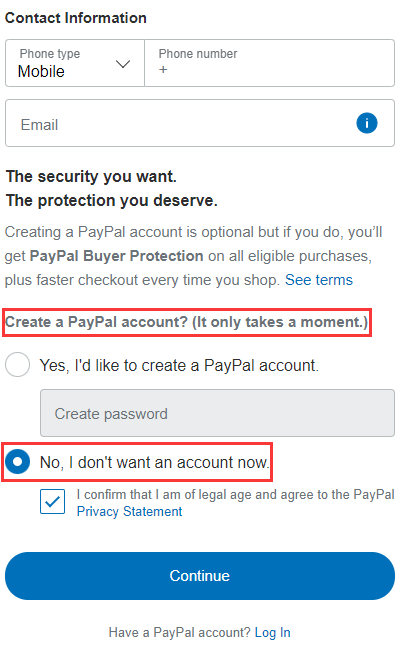Open the See terms link
The image size is (400, 649).
pyautogui.click(x=318, y=280)
